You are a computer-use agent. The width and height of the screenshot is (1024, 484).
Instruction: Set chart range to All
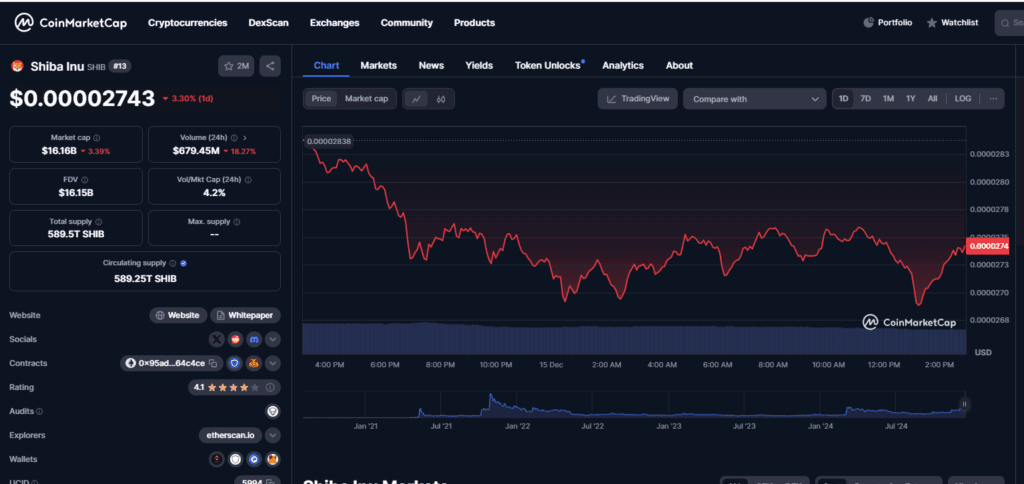933,99
